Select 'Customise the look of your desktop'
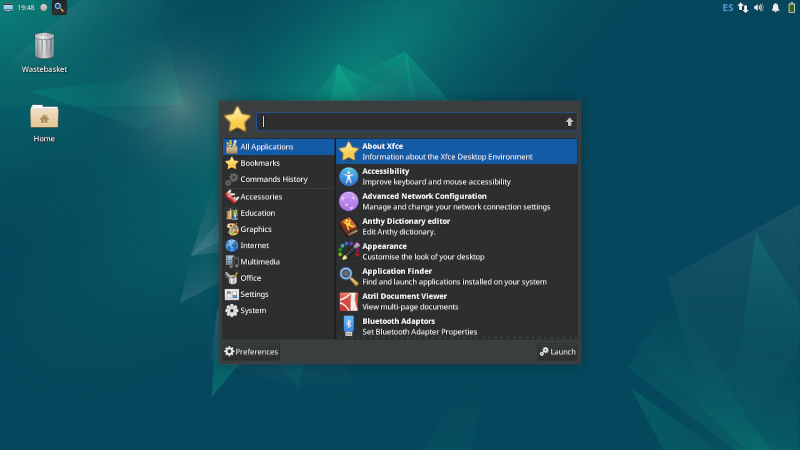This screenshot has height=450, width=800. pyautogui.click(x=423, y=257)
